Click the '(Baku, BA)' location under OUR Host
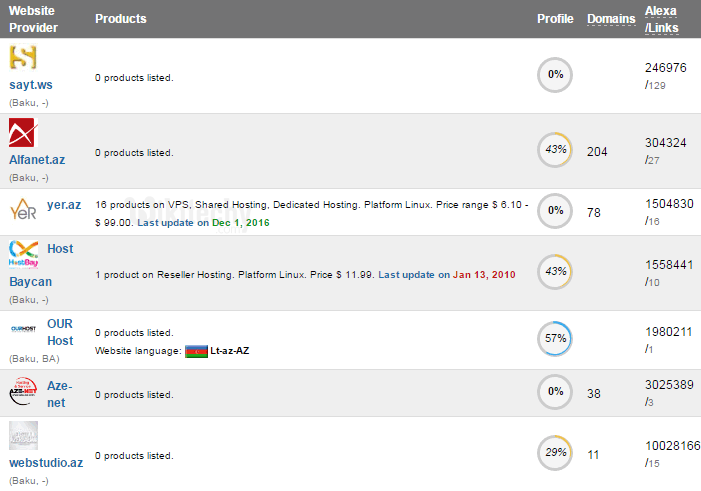Viewport: 701px width, 491px height. pyautogui.click(x=34, y=359)
